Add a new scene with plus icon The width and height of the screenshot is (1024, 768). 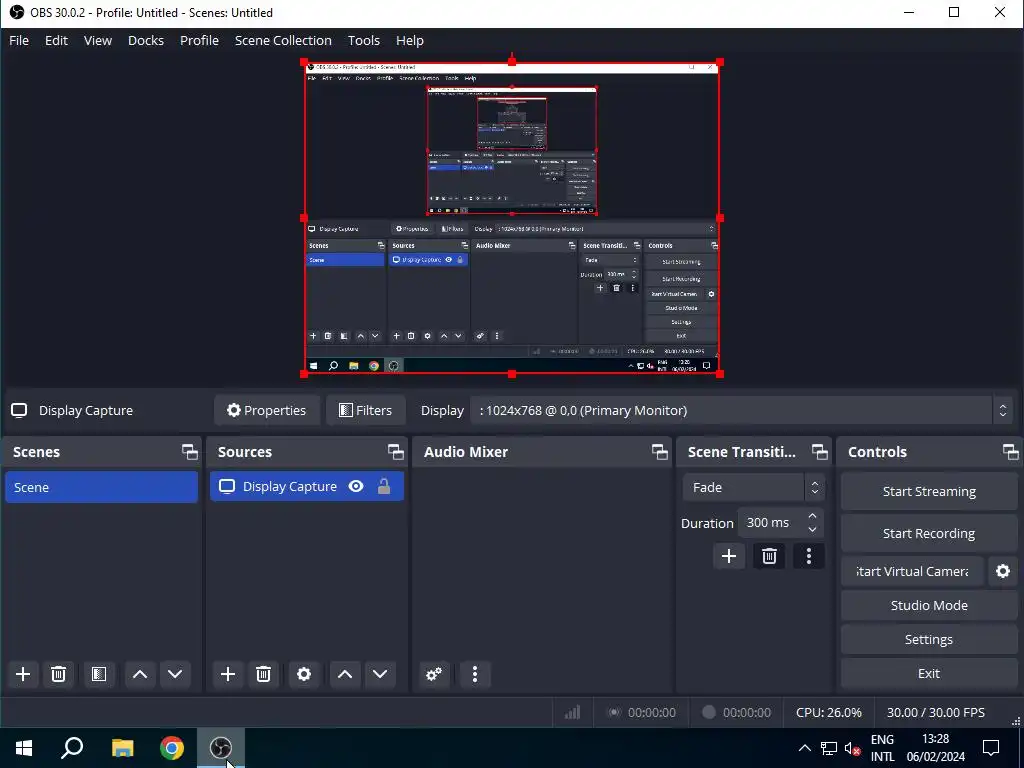pyautogui.click(x=23, y=674)
